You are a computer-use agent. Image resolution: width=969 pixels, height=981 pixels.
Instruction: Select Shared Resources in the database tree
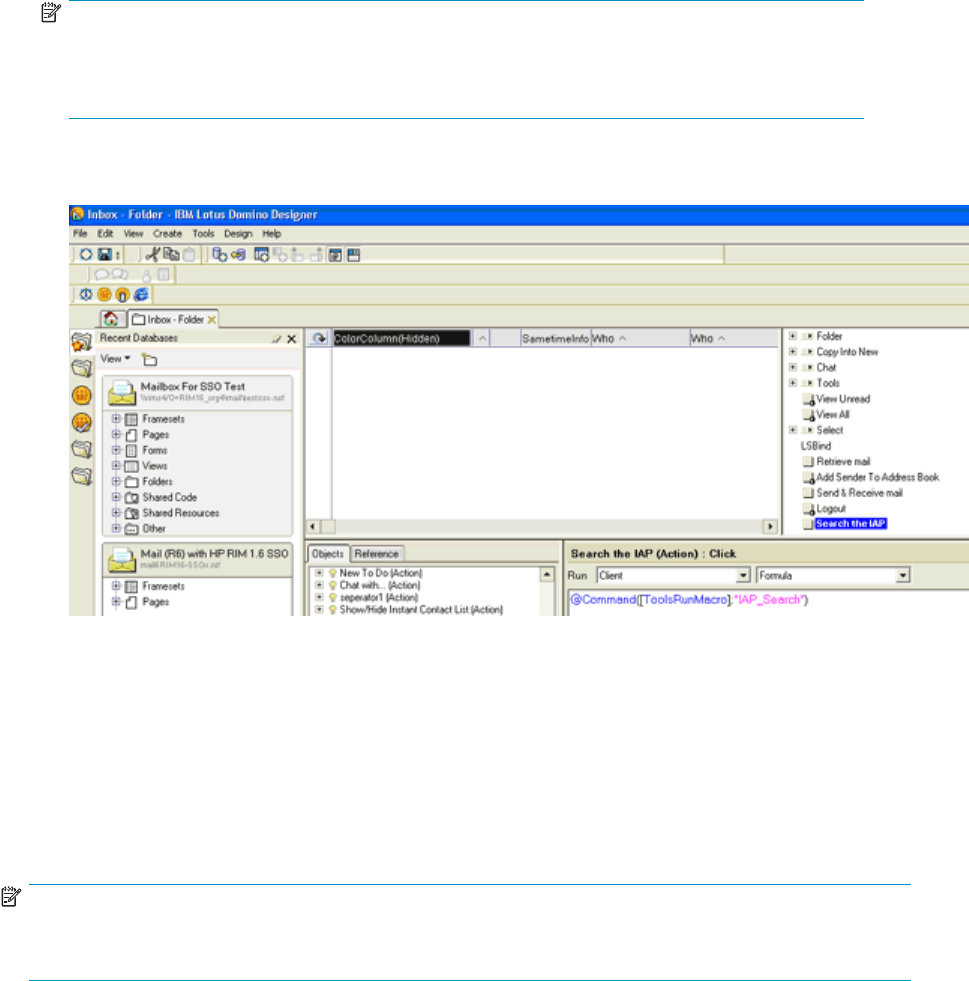coord(181,512)
